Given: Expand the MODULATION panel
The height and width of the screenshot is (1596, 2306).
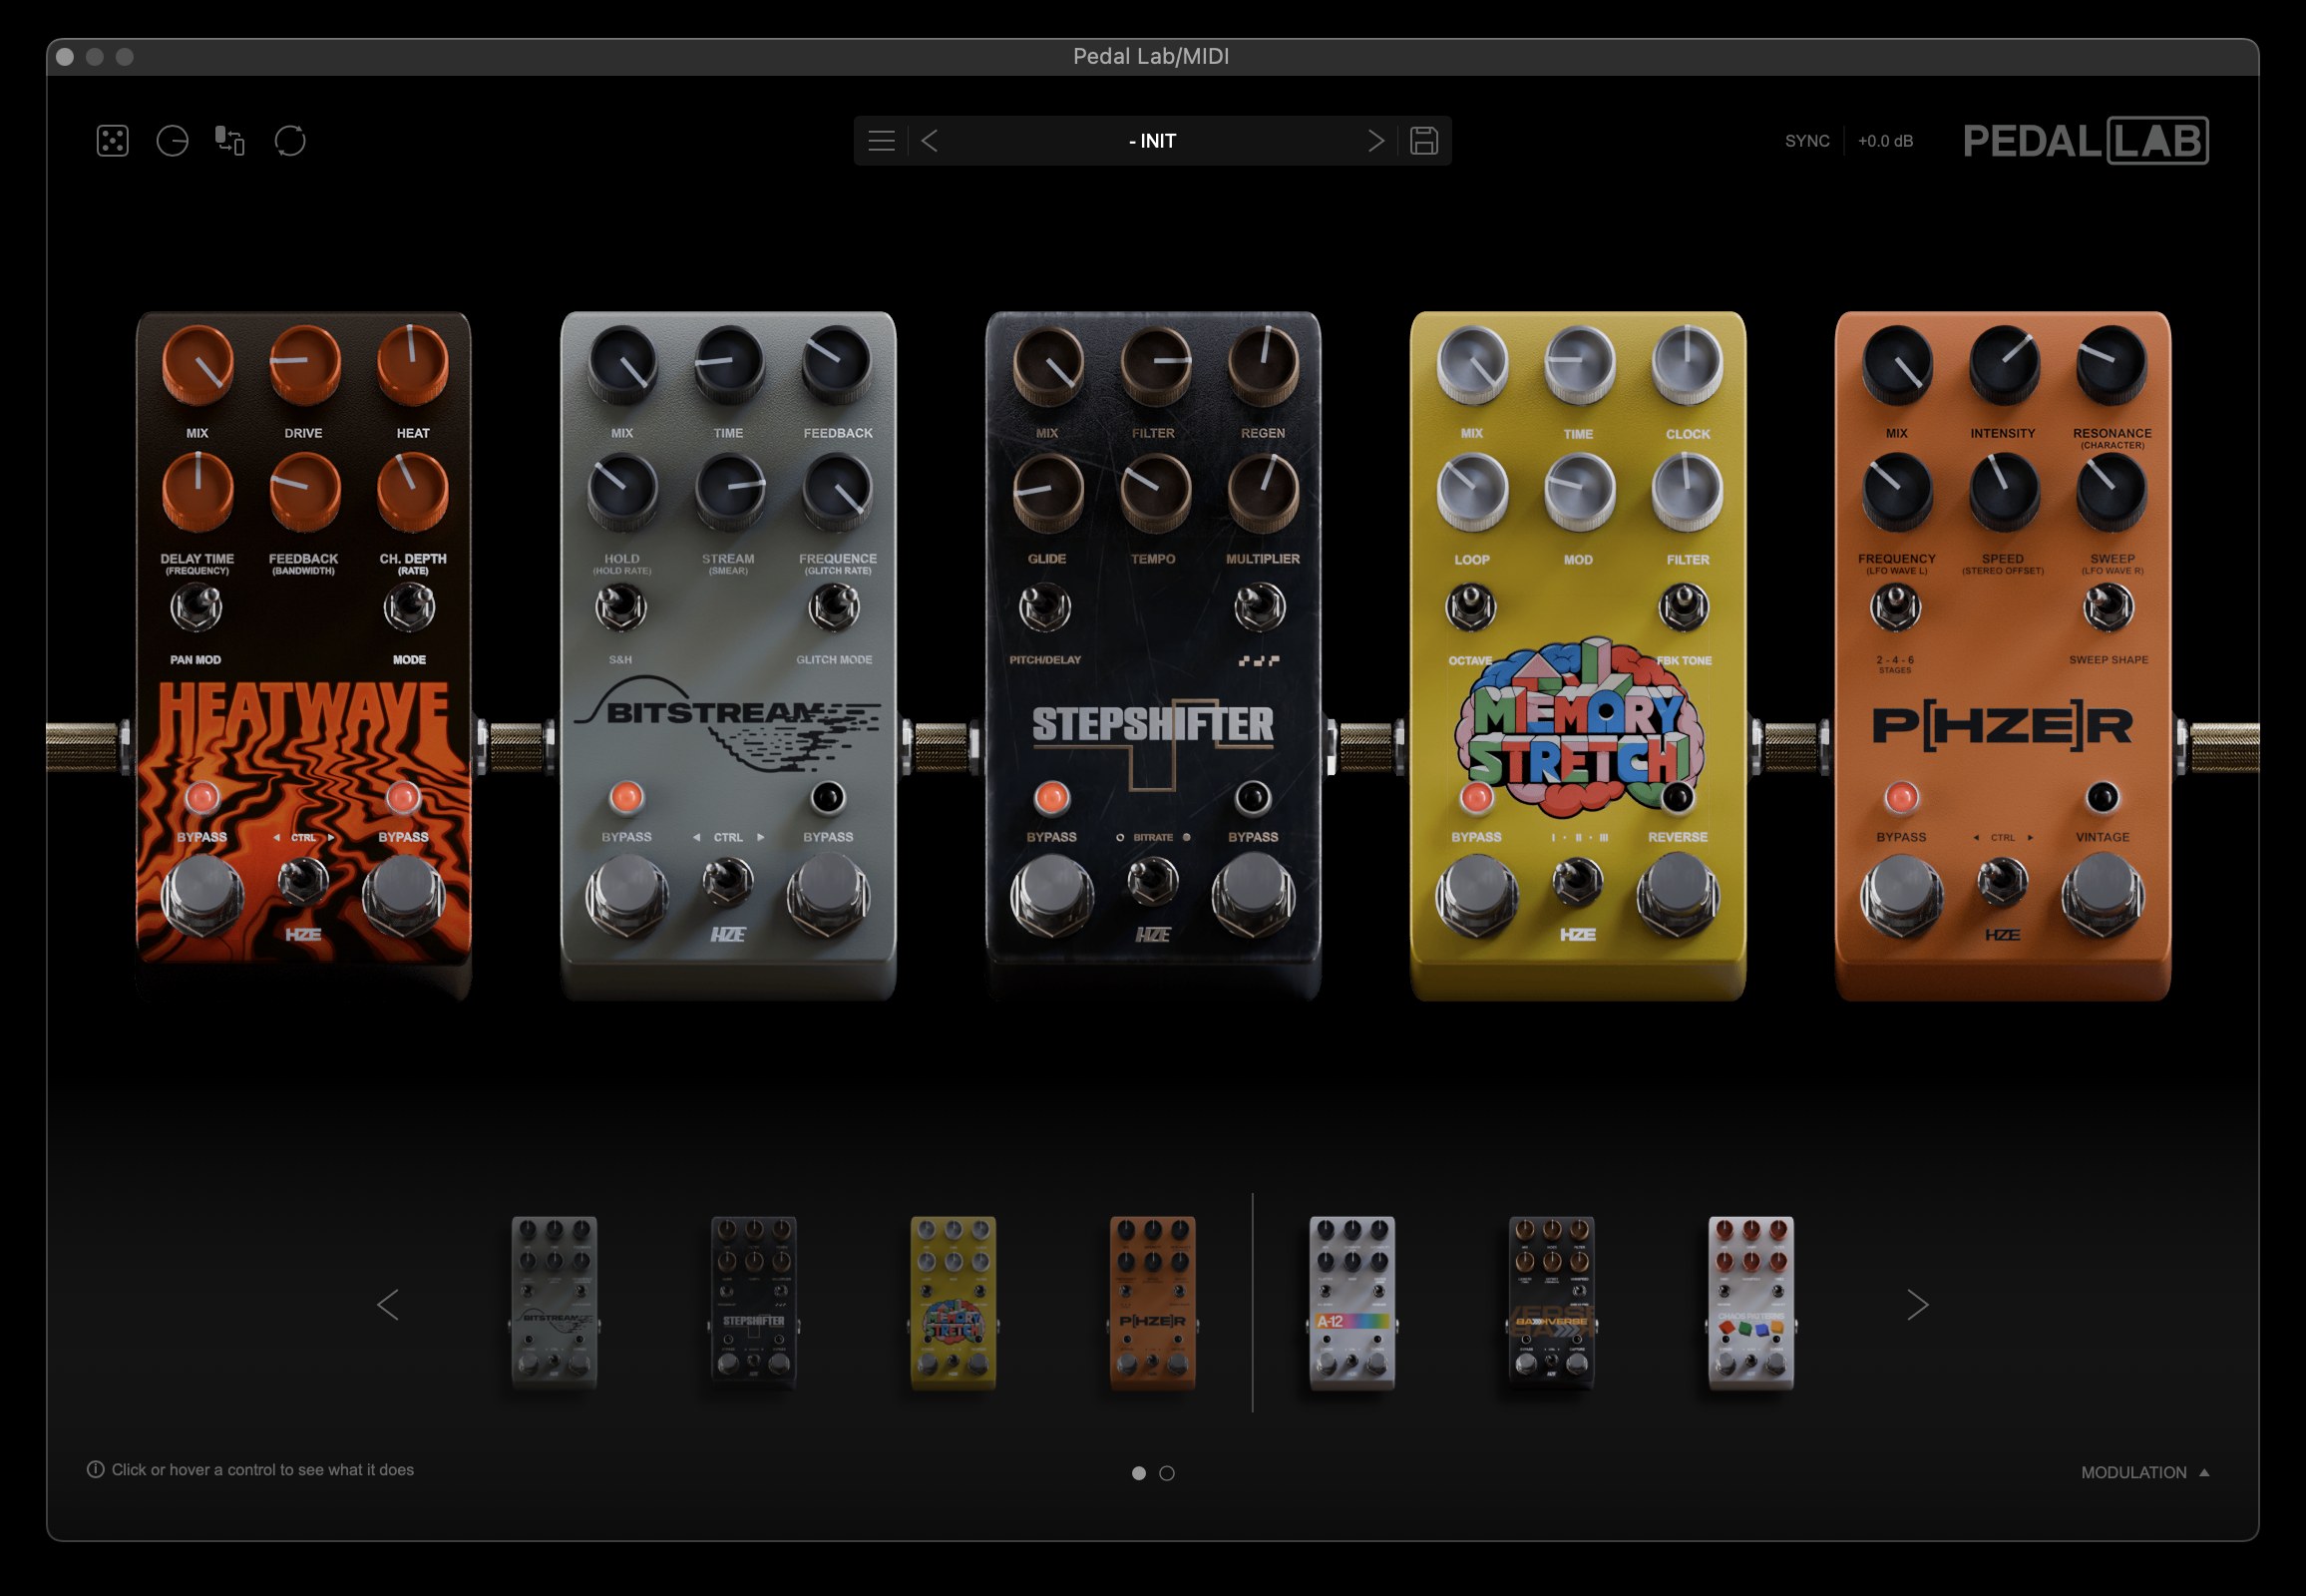Looking at the screenshot, I should pos(2145,1472).
